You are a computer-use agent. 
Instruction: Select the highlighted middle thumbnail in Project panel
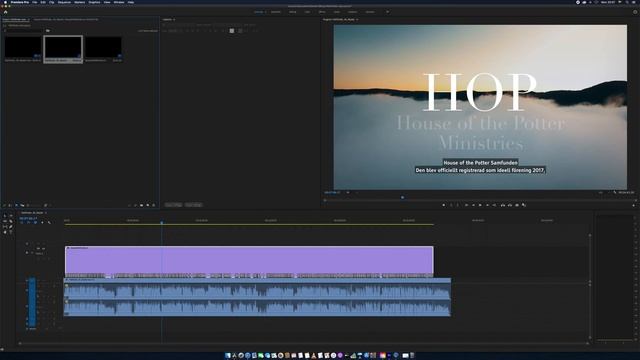tap(63, 49)
